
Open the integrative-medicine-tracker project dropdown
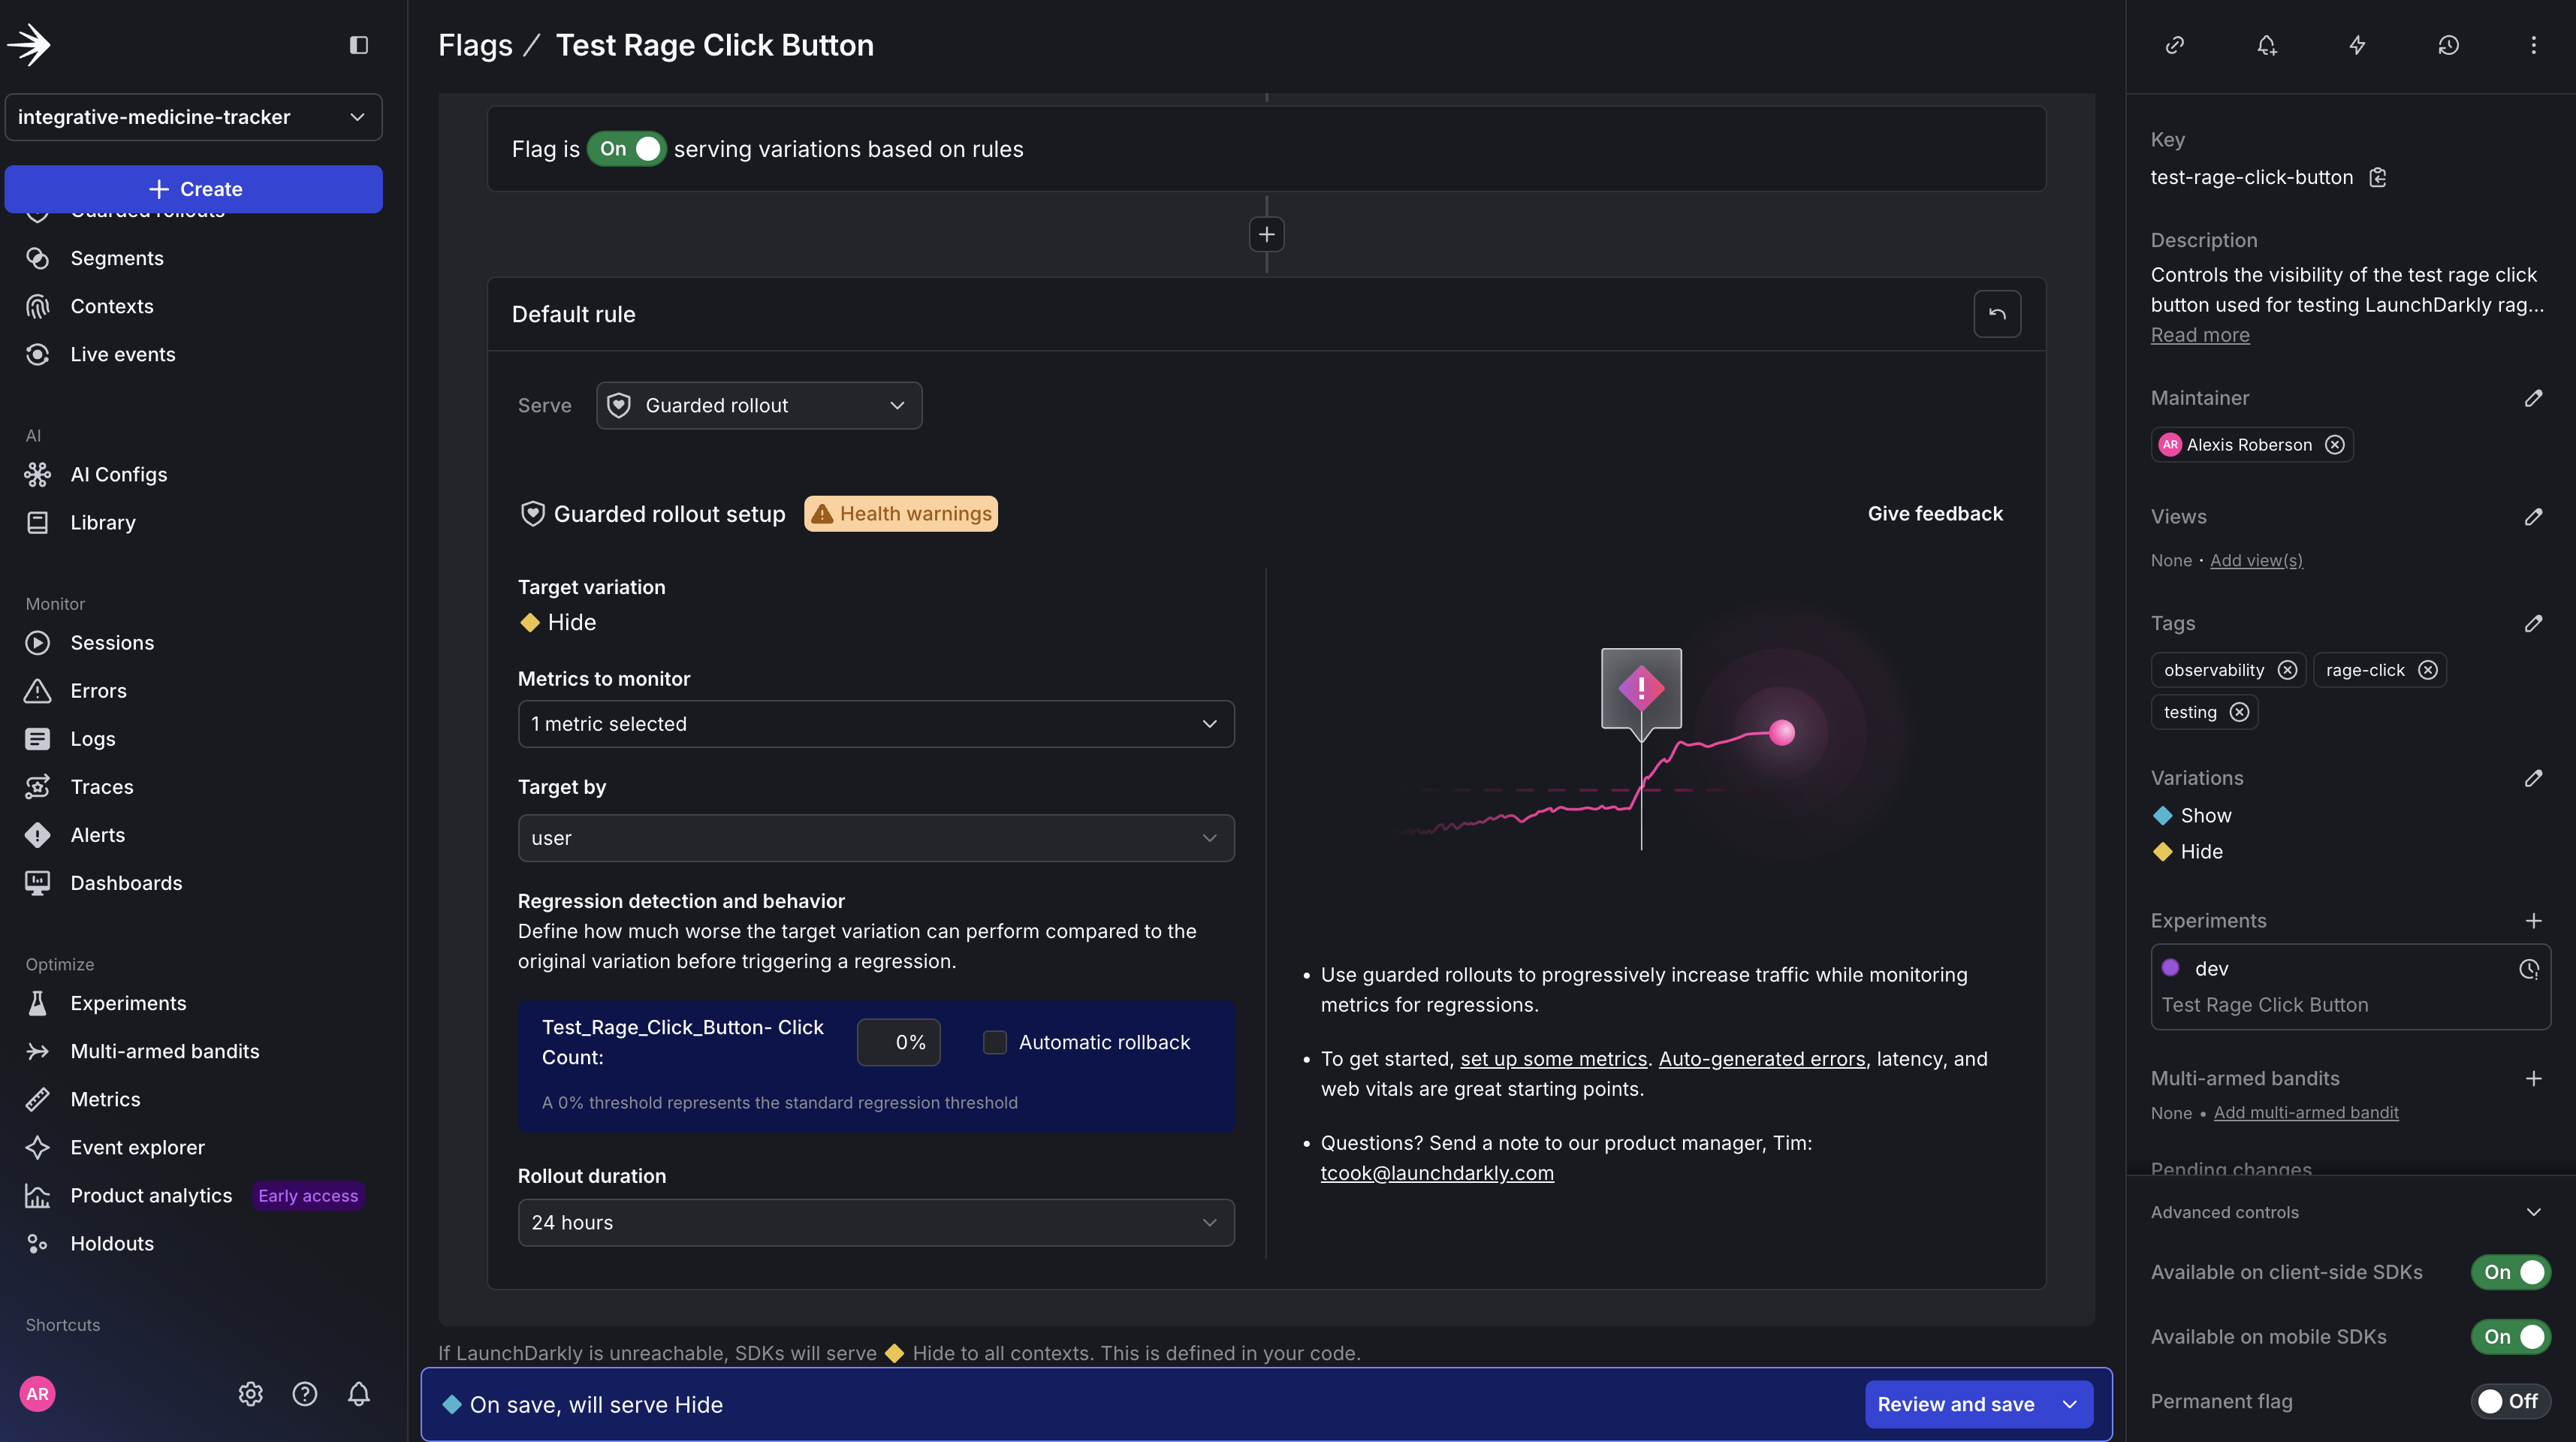pyautogui.click(x=193, y=117)
